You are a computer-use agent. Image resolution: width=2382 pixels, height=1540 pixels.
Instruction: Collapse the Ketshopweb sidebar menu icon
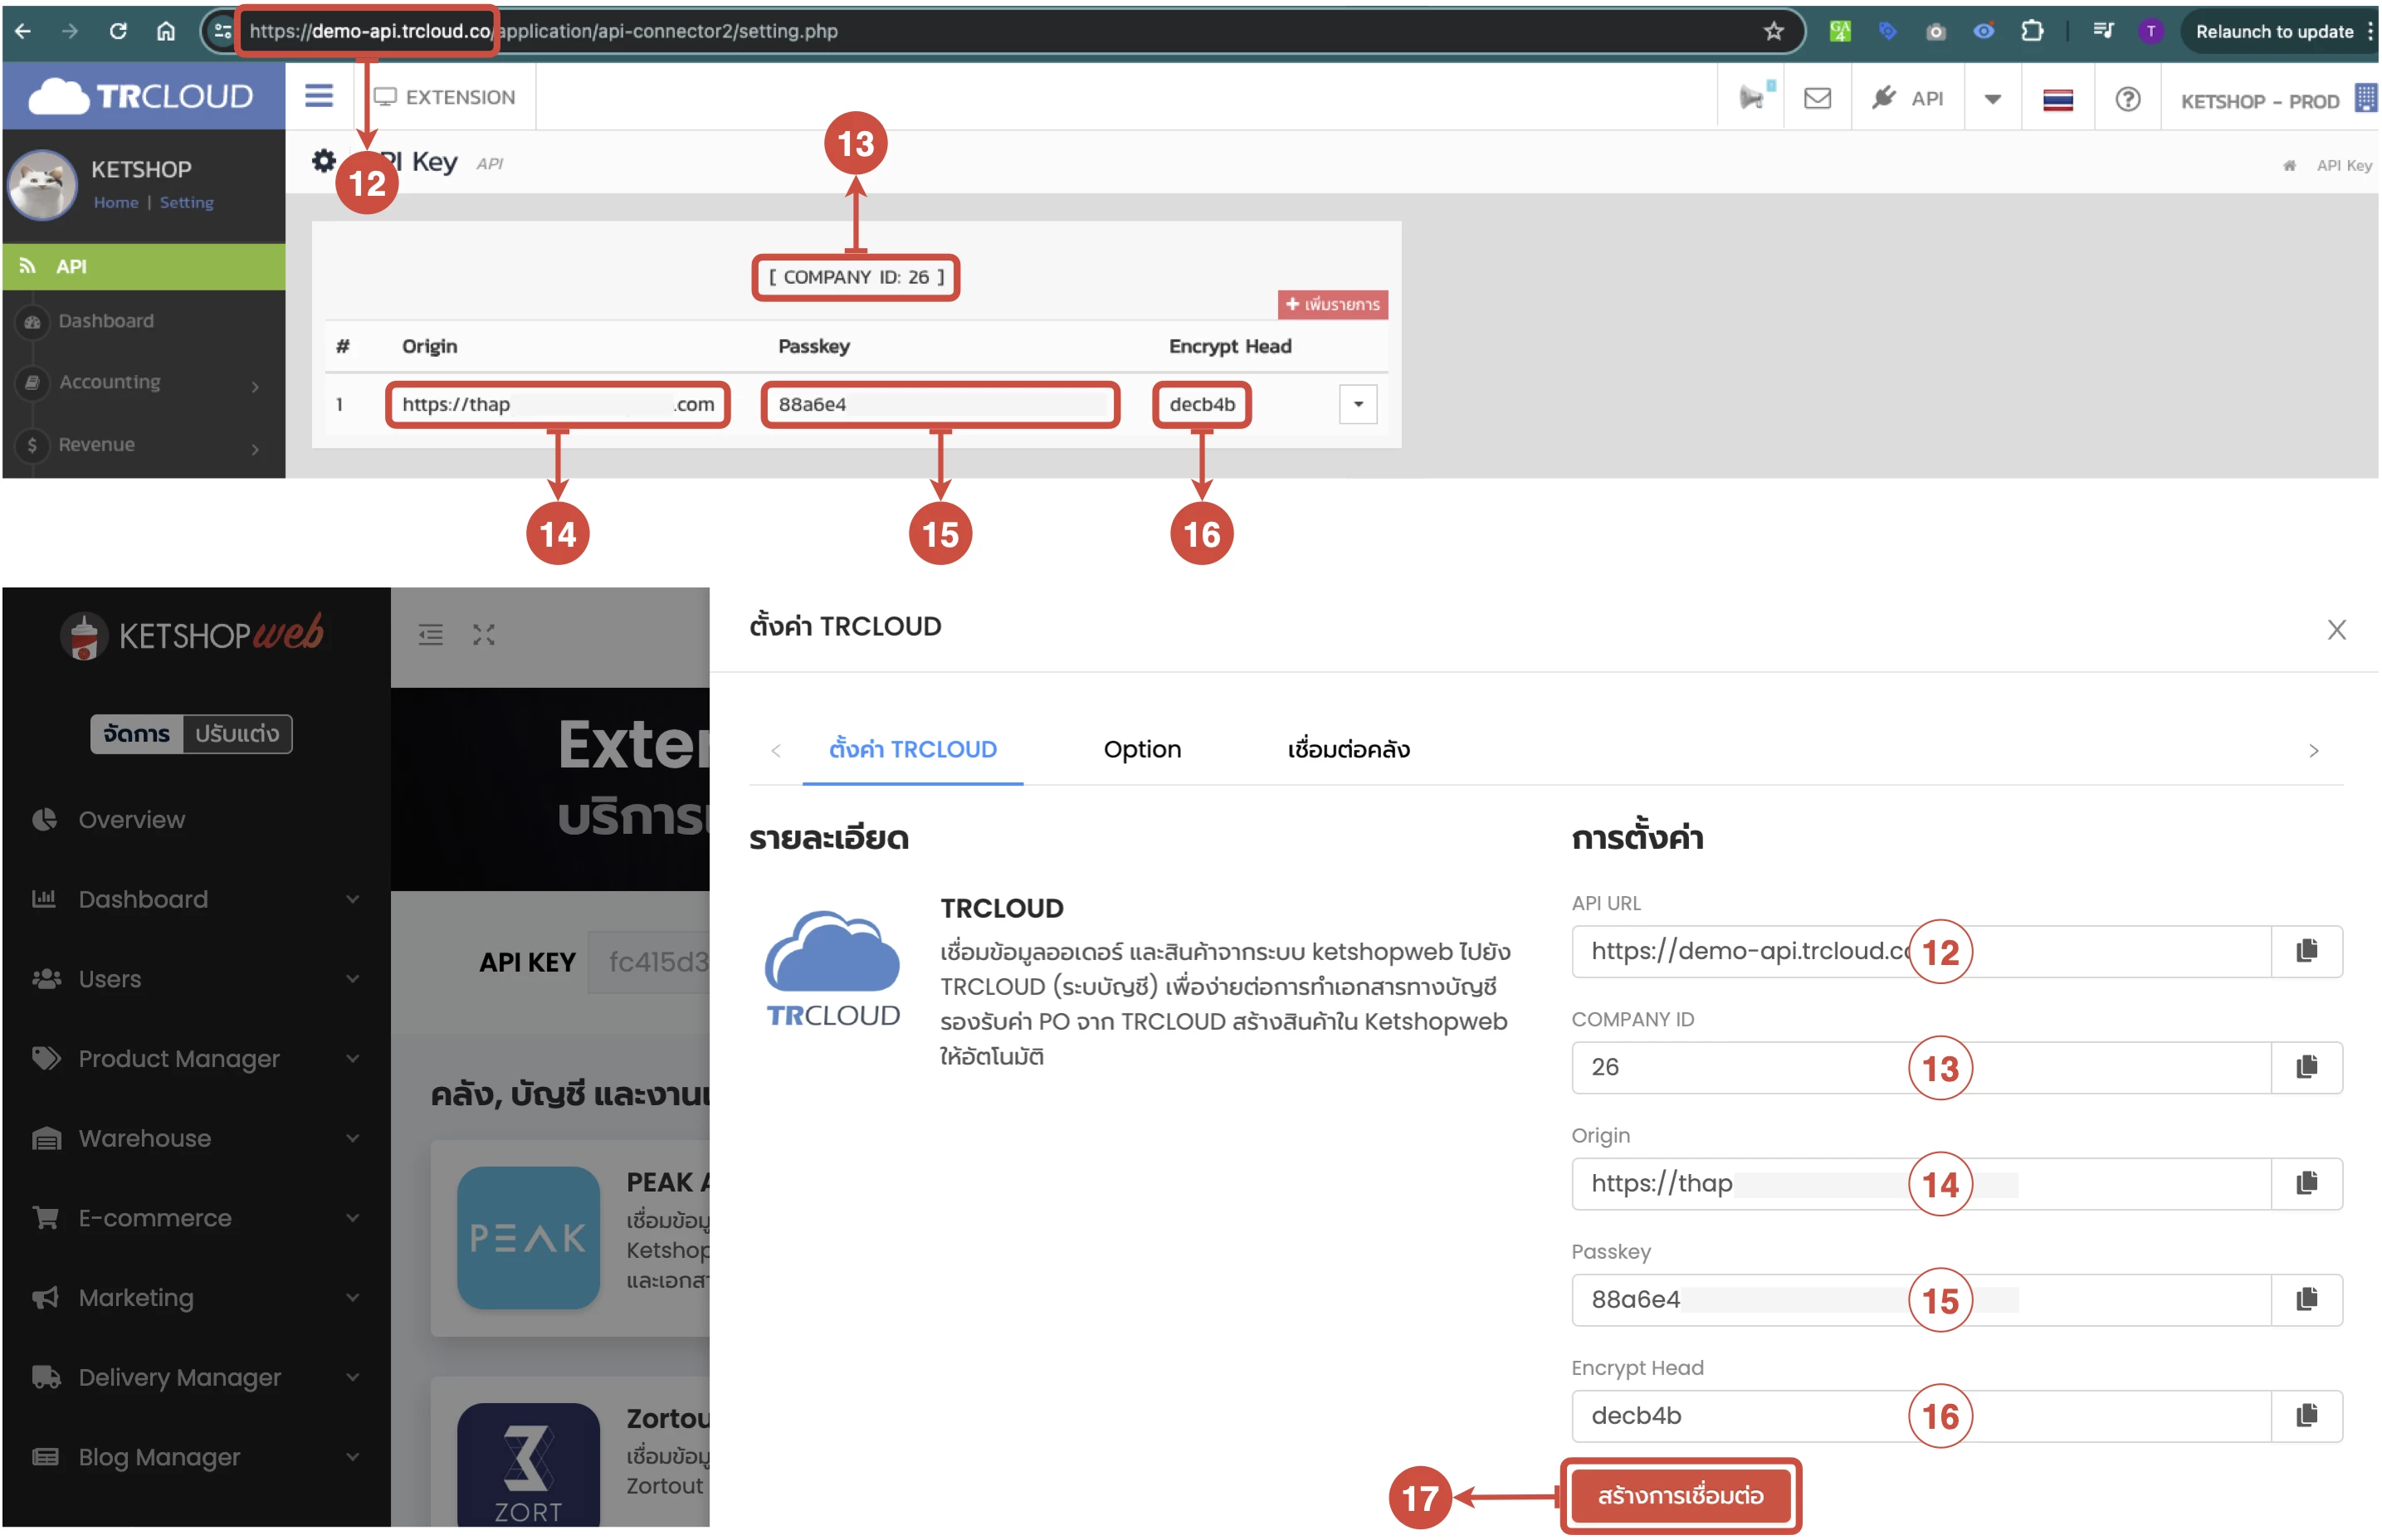(x=430, y=635)
